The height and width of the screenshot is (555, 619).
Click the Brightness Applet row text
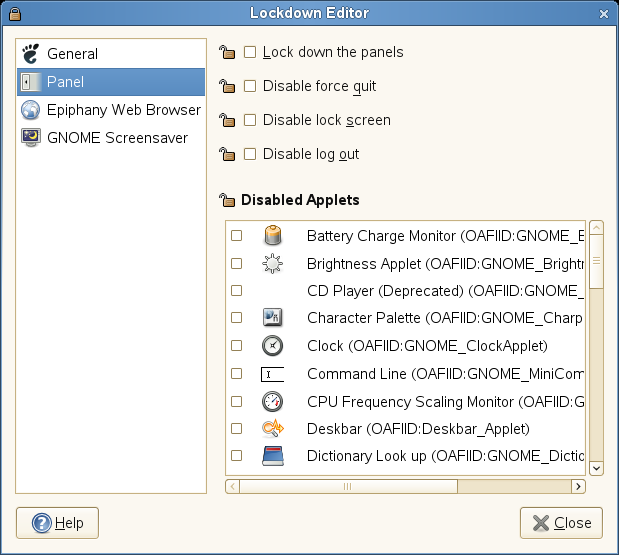(x=445, y=264)
